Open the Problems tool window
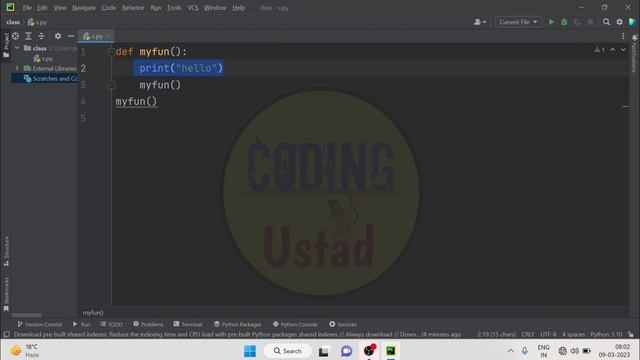Screen dimensions: 640x360 [148, 324]
